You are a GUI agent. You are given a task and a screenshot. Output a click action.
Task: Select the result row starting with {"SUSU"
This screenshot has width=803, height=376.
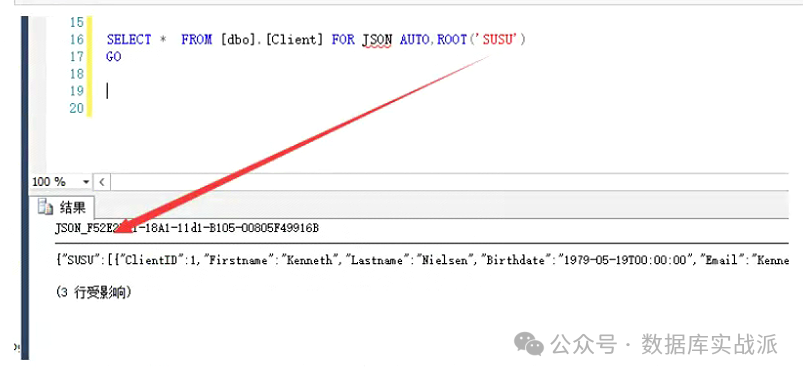coord(421,260)
